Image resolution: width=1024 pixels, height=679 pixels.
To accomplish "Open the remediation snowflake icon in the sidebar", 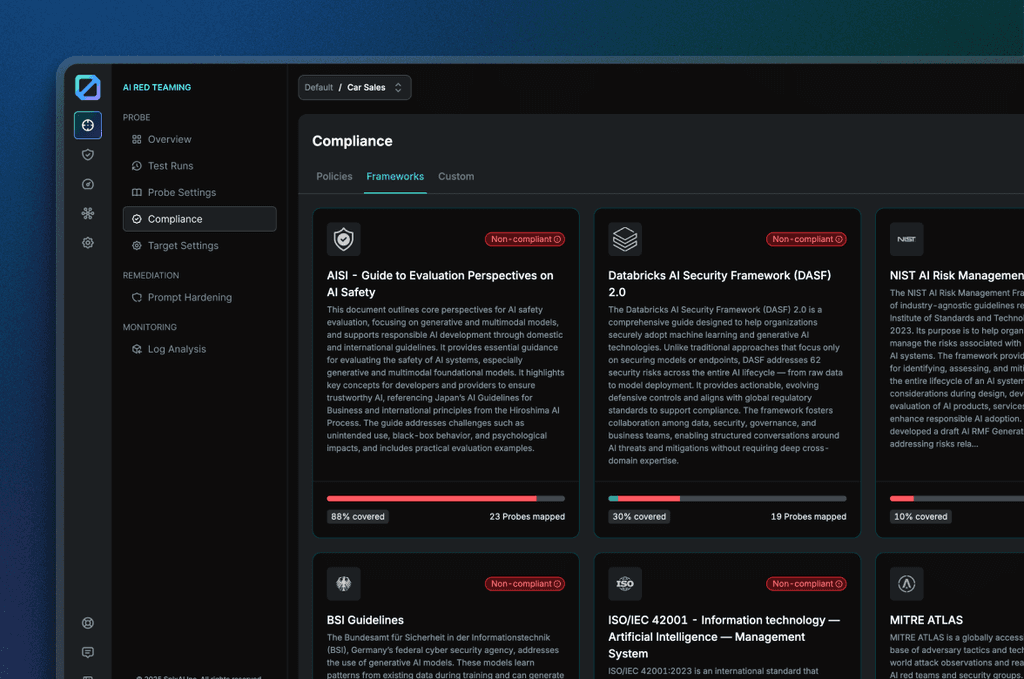I will coord(88,213).
